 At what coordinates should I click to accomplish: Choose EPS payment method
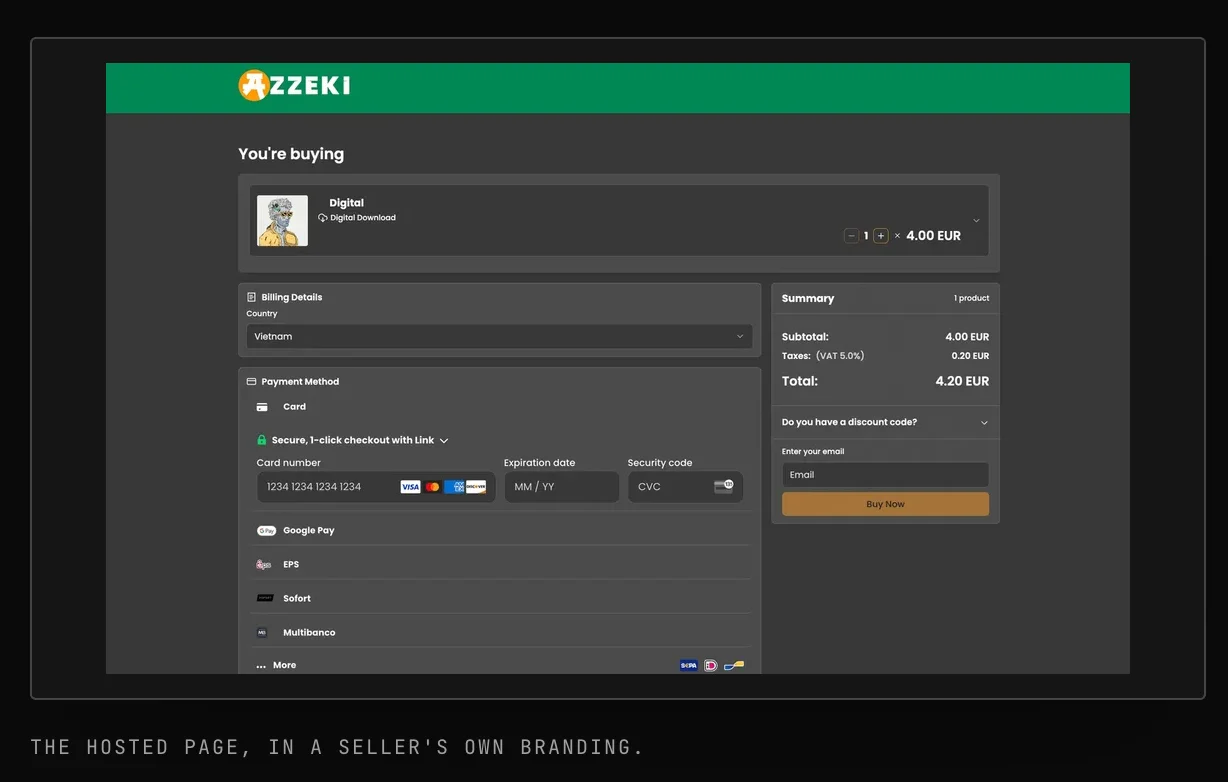pyautogui.click(x=500, y=565)
